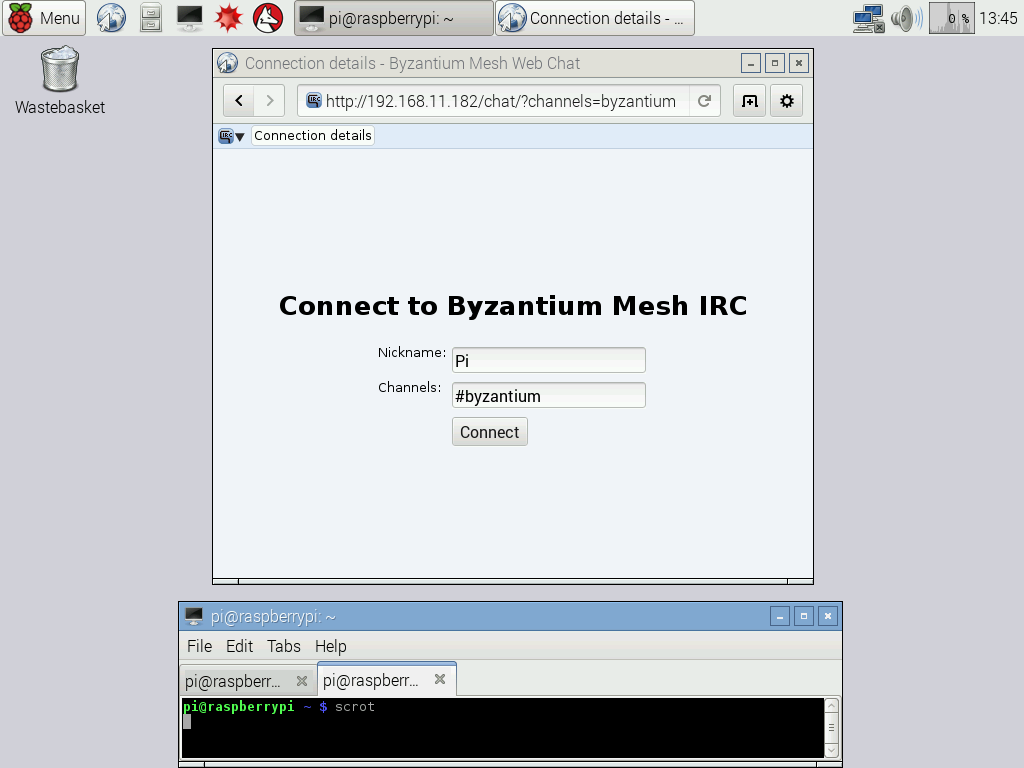Reload the web chat page

click(x=704, y=101)
